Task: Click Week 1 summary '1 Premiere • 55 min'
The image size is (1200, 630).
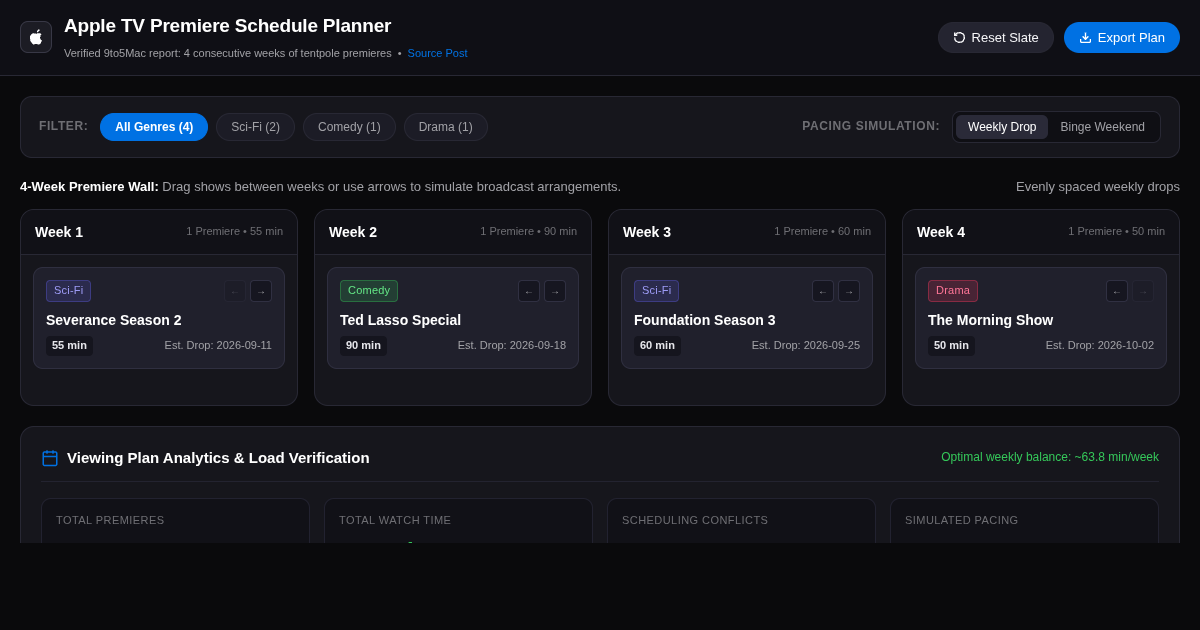Action: click(x=234, y=231)
